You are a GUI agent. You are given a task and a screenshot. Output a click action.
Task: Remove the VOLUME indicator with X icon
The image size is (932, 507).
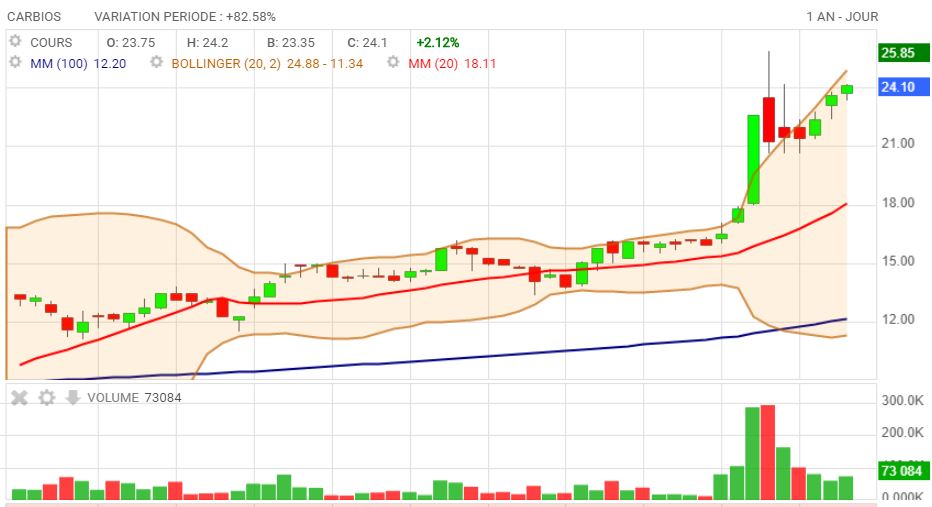[19, 398]
